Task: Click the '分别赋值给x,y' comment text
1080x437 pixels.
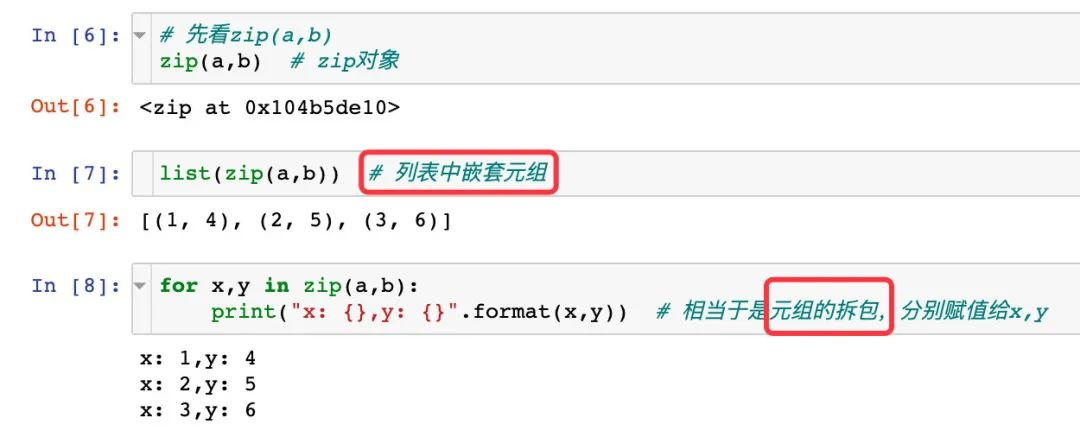Action: (x=972, y=311)
